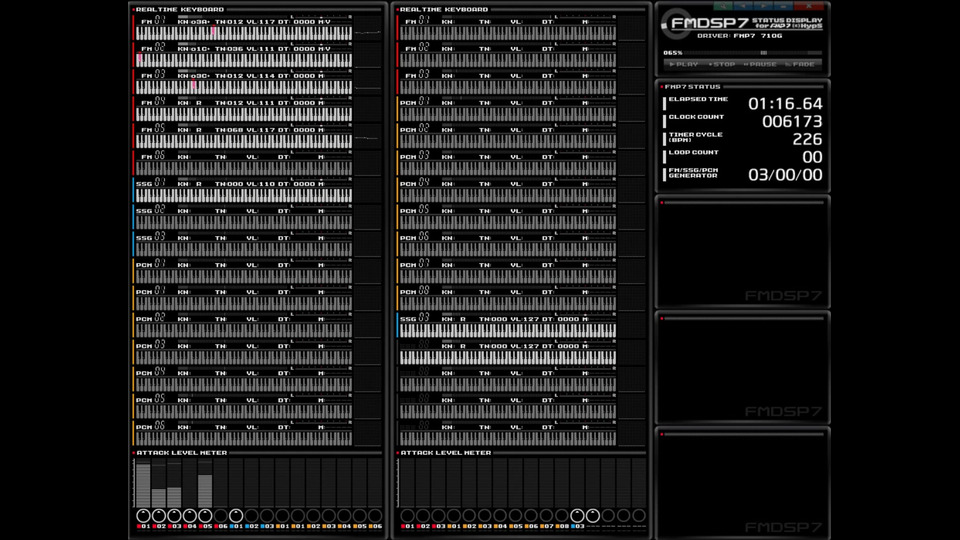Screen dimensions: 960x540
Task: Click the FM 03 realtime keyboard row
Action: pyautogui.click(x=245, y=87)
